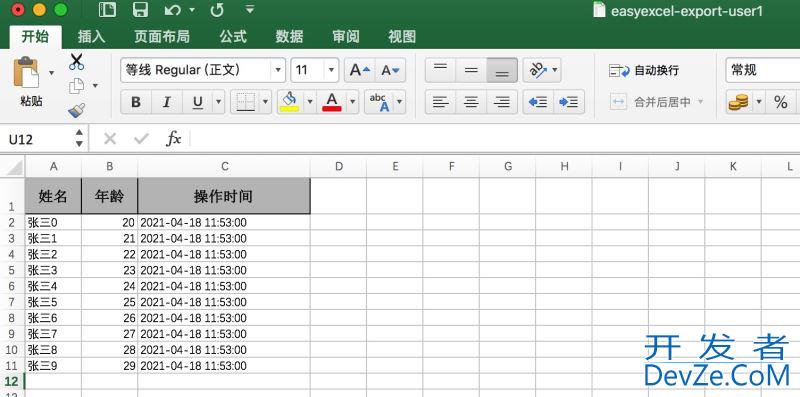Apply the red font color A
Screen dimensions: 800x397
tap(332, 102)
